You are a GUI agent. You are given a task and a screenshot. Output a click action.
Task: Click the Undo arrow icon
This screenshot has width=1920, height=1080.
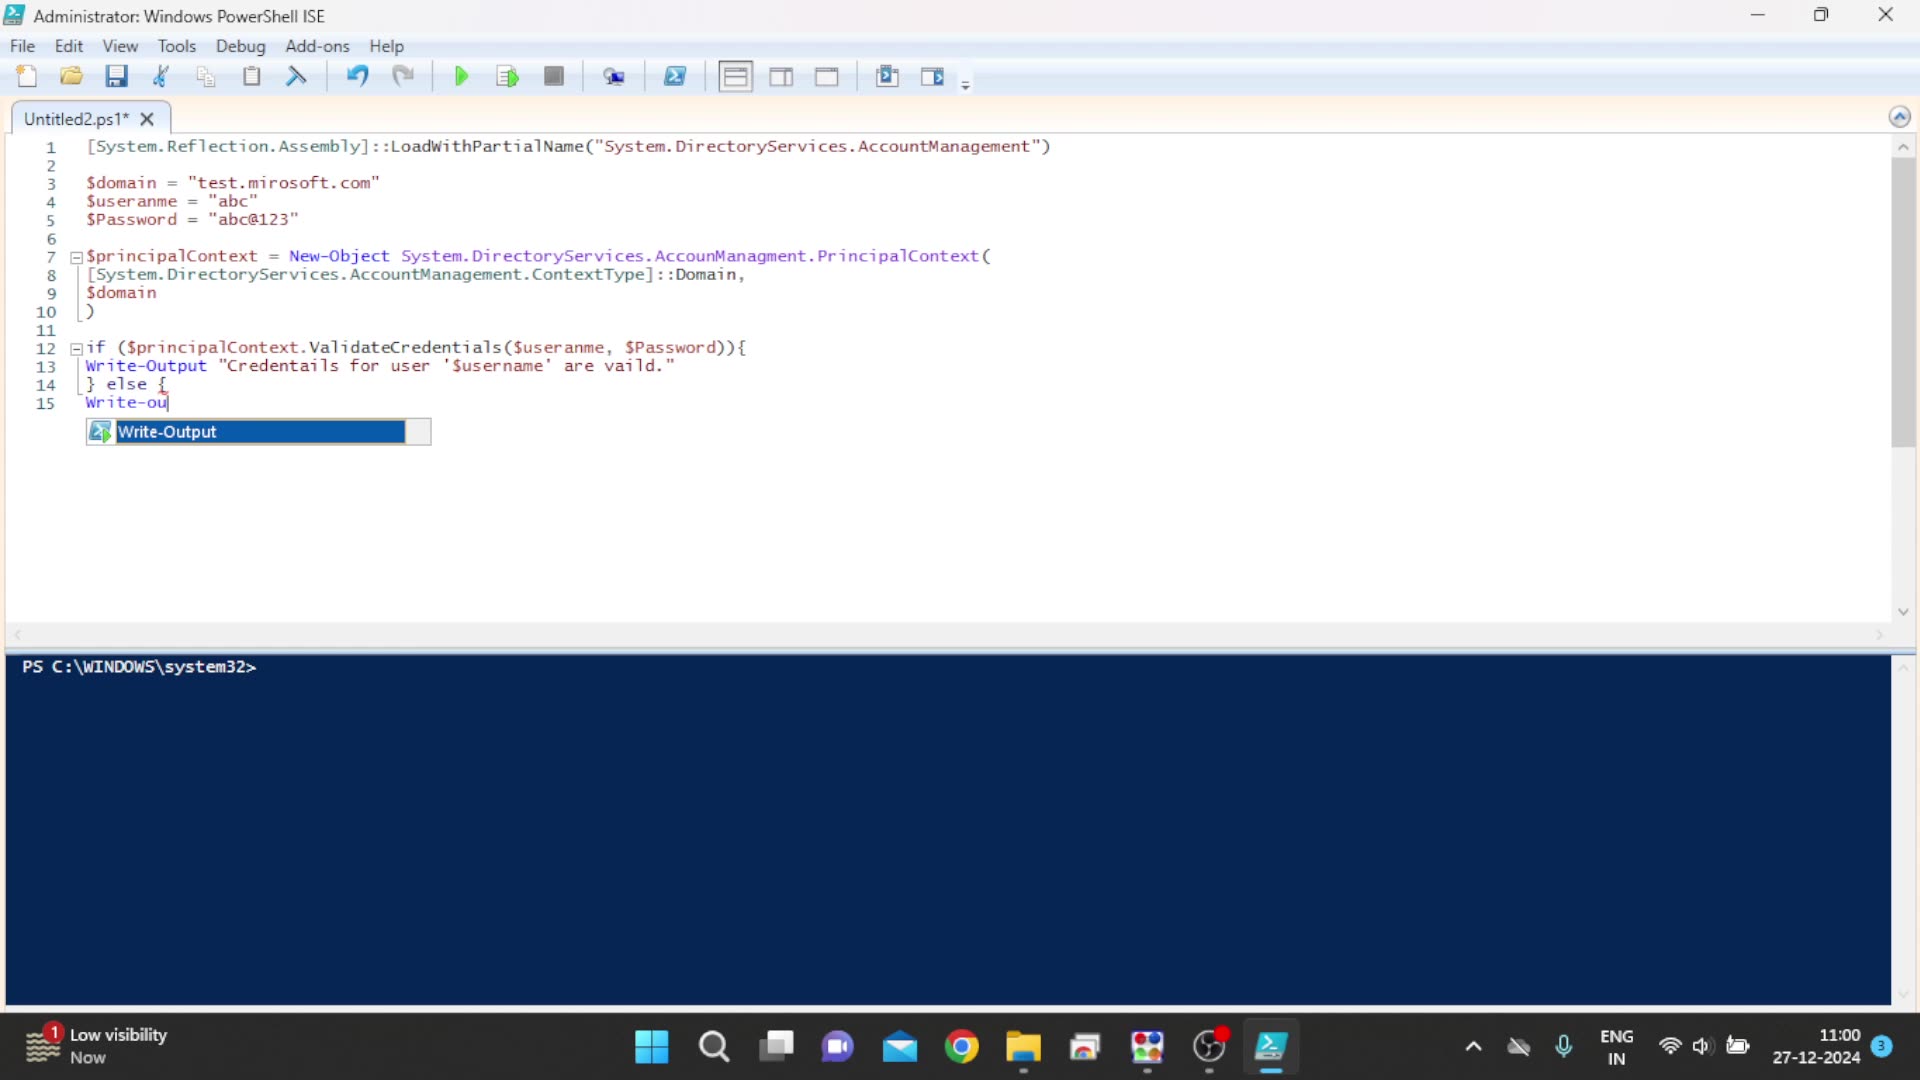tap(357, 77)
